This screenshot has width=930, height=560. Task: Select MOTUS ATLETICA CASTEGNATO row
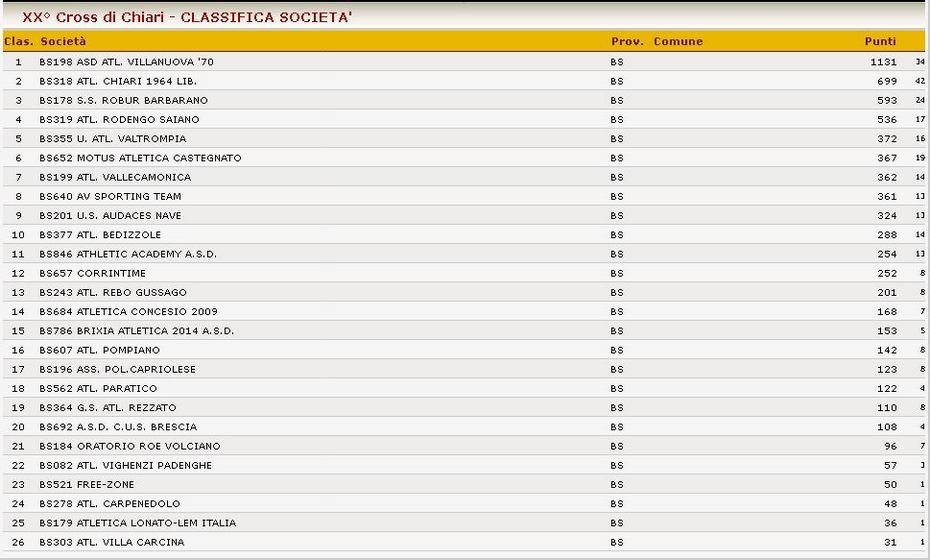[x=465, y=158]
